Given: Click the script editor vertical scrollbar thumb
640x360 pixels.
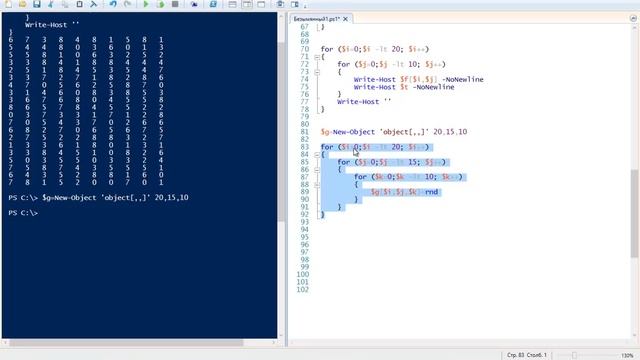Looking at the screenshot, I should click(x=634, y=213).
